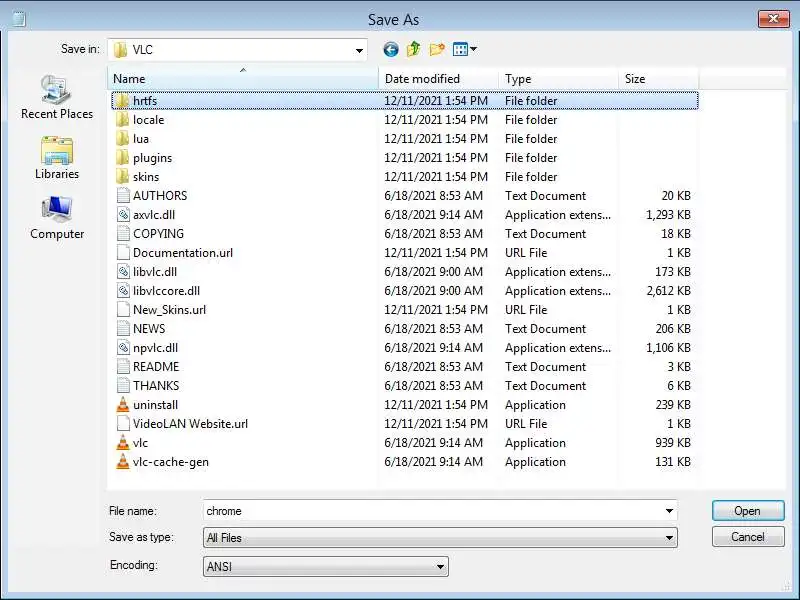Select the locale folder icon
The height and width of the screenshot is (600, 800).
coord(122,119)
